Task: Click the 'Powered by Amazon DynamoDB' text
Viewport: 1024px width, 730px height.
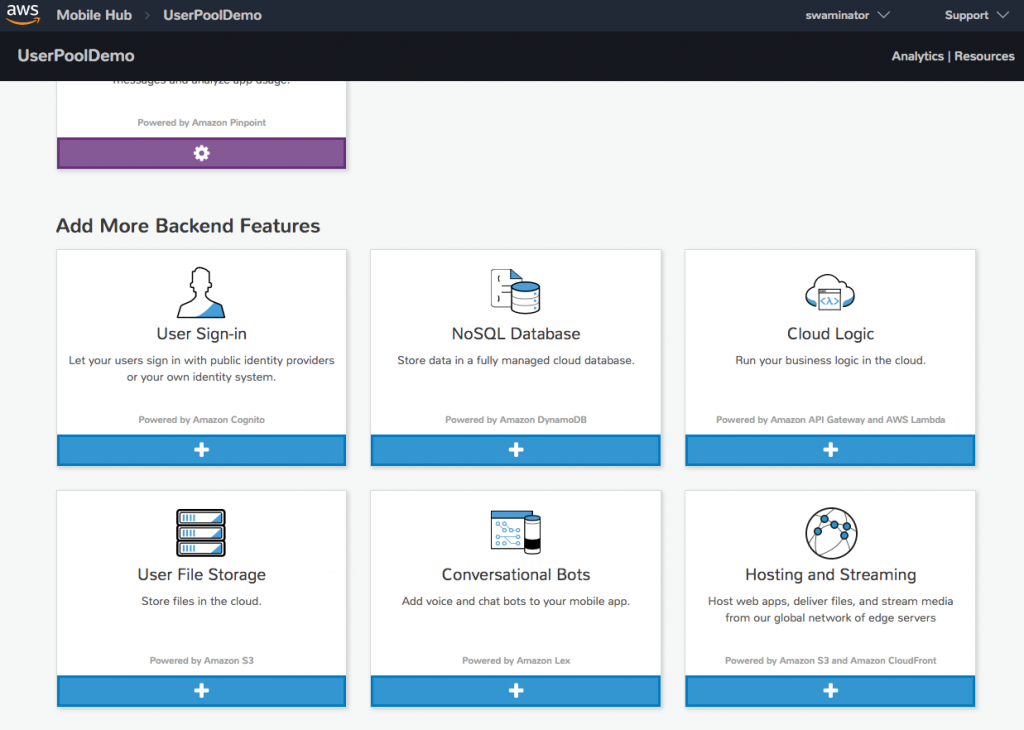Action: [x=516, y=420]
